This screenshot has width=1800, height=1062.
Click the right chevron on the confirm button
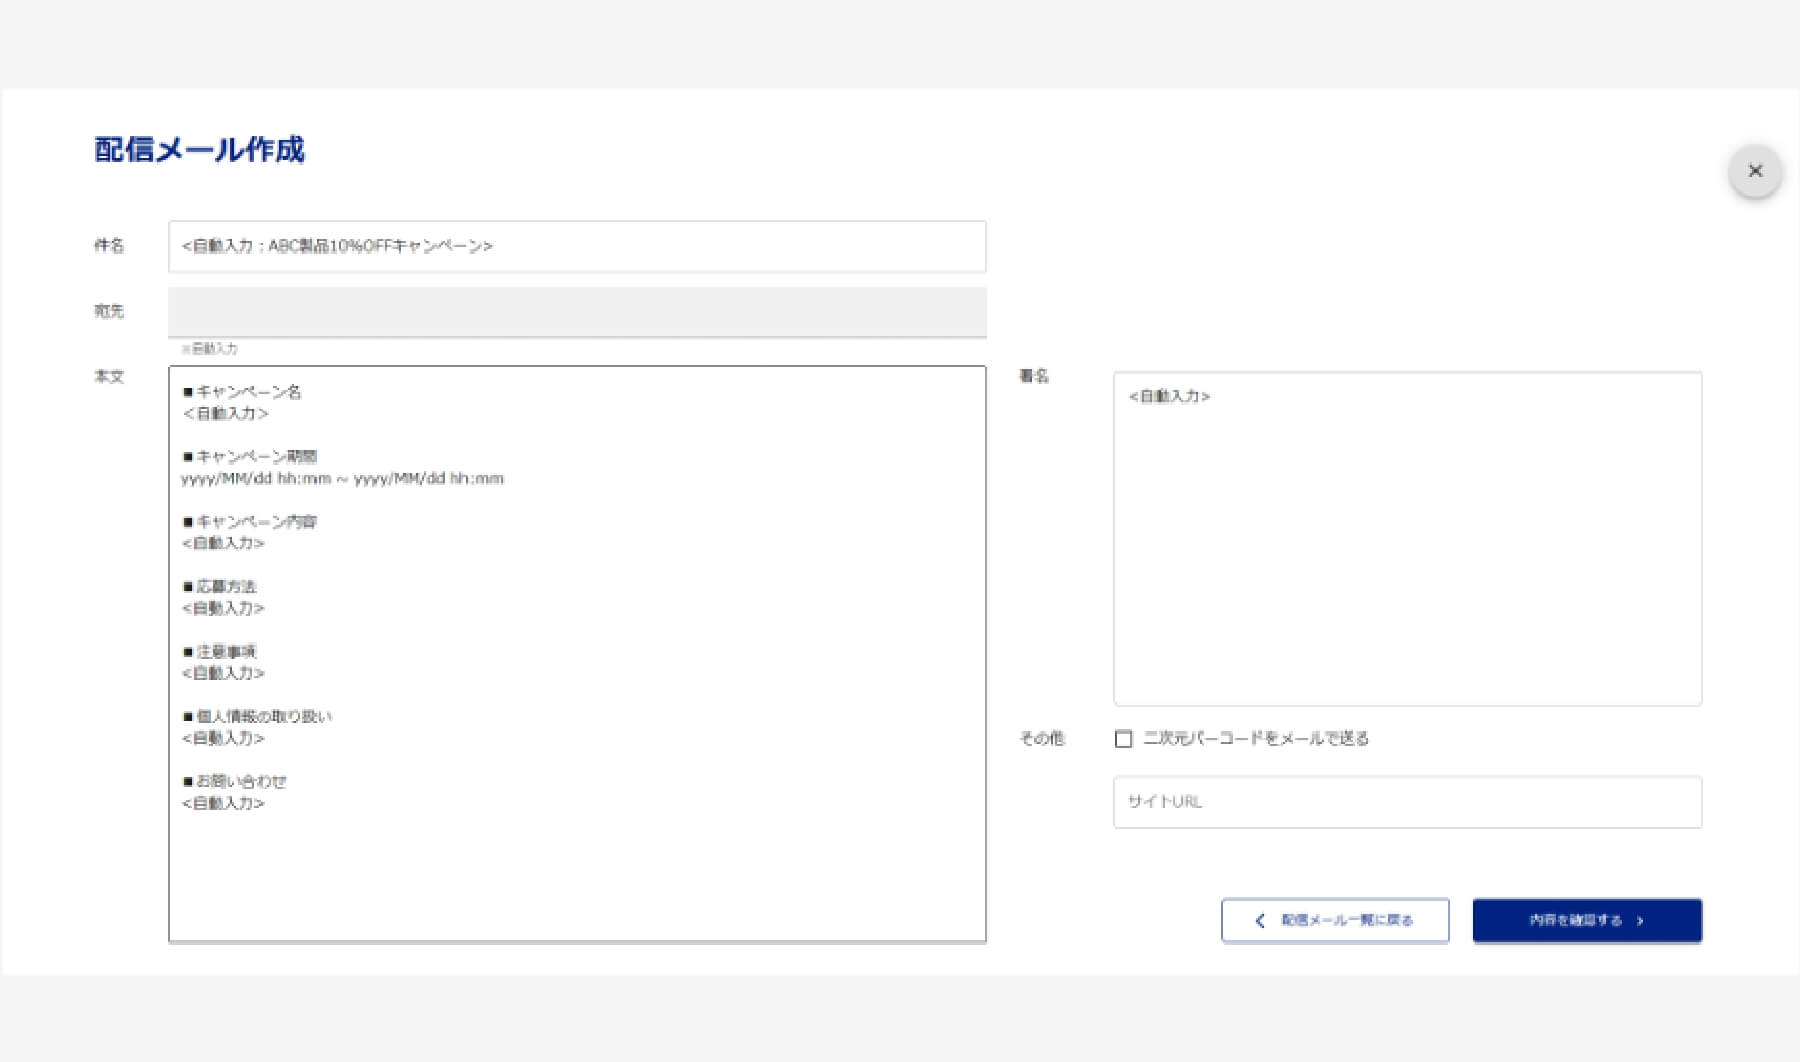(1640, 921)
